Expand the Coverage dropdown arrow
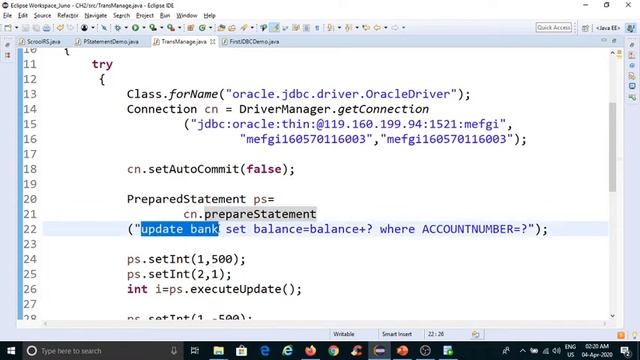The width and height of the screenshot is (640, 360). pos(162,28)
